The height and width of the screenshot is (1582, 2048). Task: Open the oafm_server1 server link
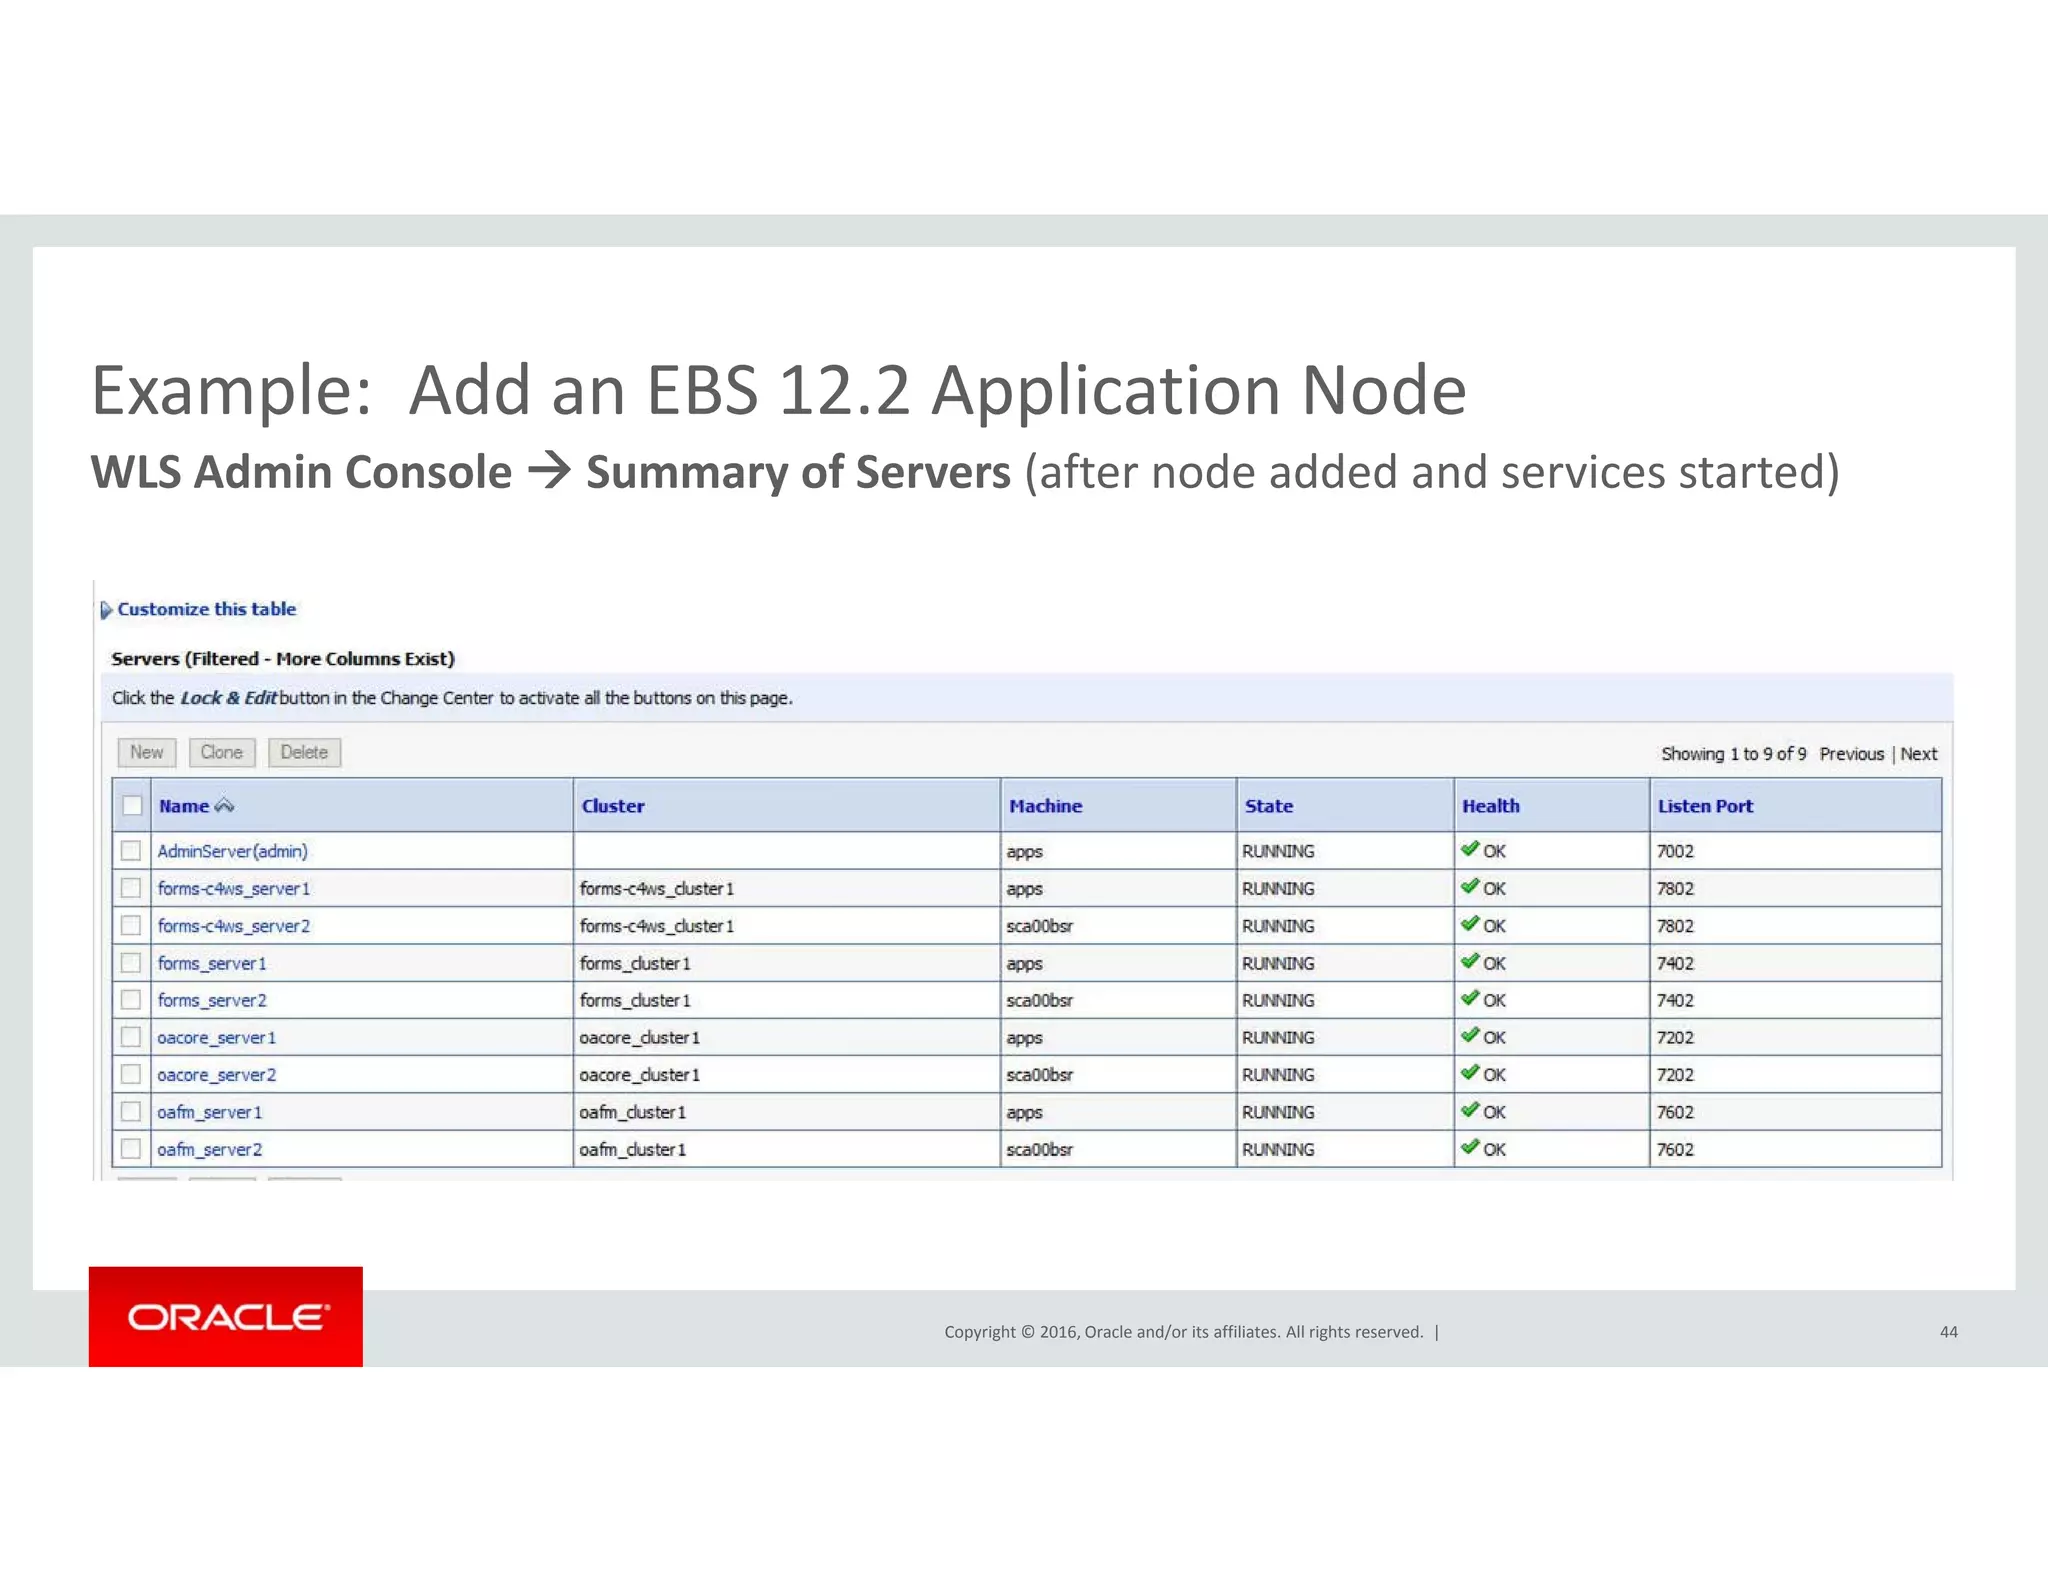[209, 1112]
